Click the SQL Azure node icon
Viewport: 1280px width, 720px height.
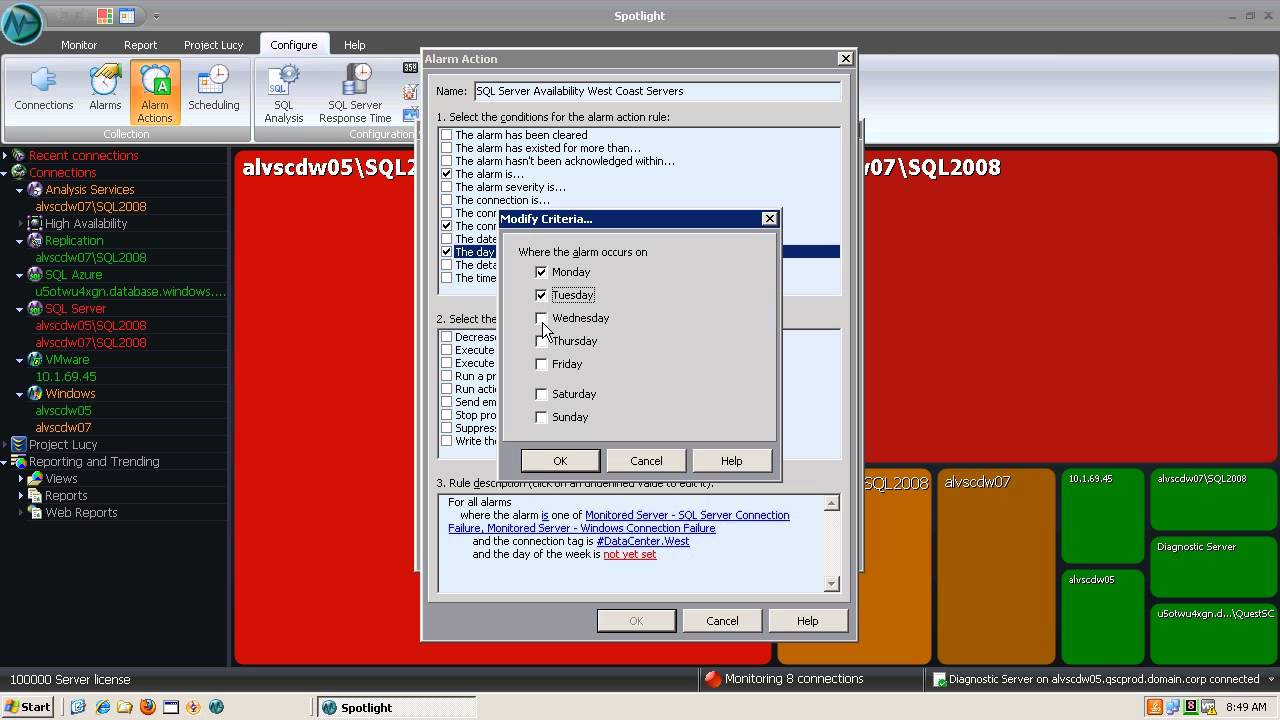click(35, 275)
